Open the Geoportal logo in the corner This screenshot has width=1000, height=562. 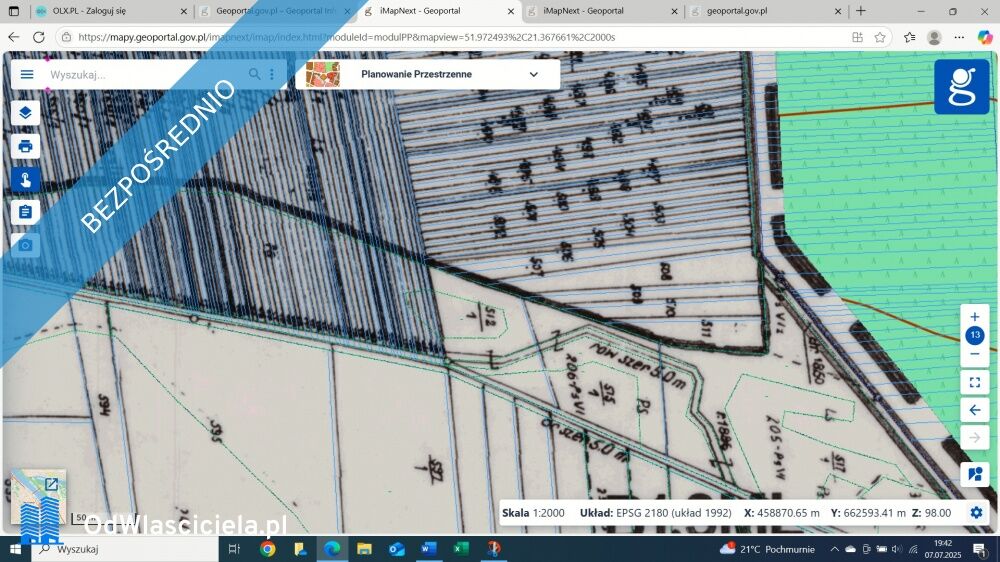point(961,87)
